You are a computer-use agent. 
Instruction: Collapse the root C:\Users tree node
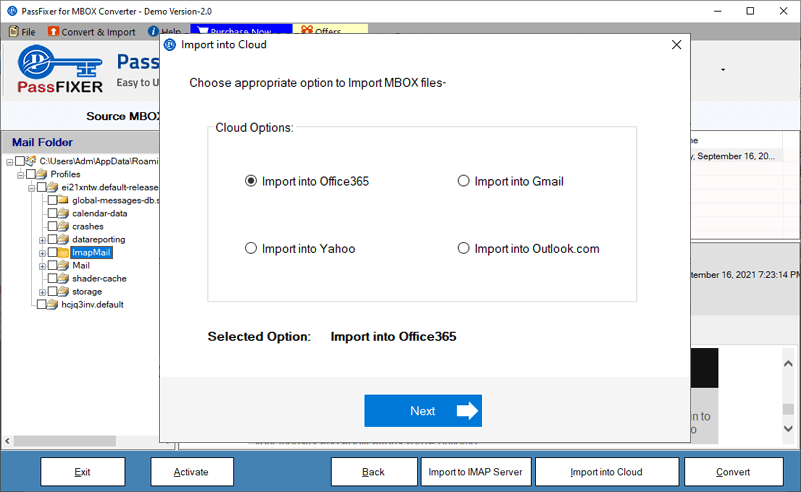(x=10, y=162)
